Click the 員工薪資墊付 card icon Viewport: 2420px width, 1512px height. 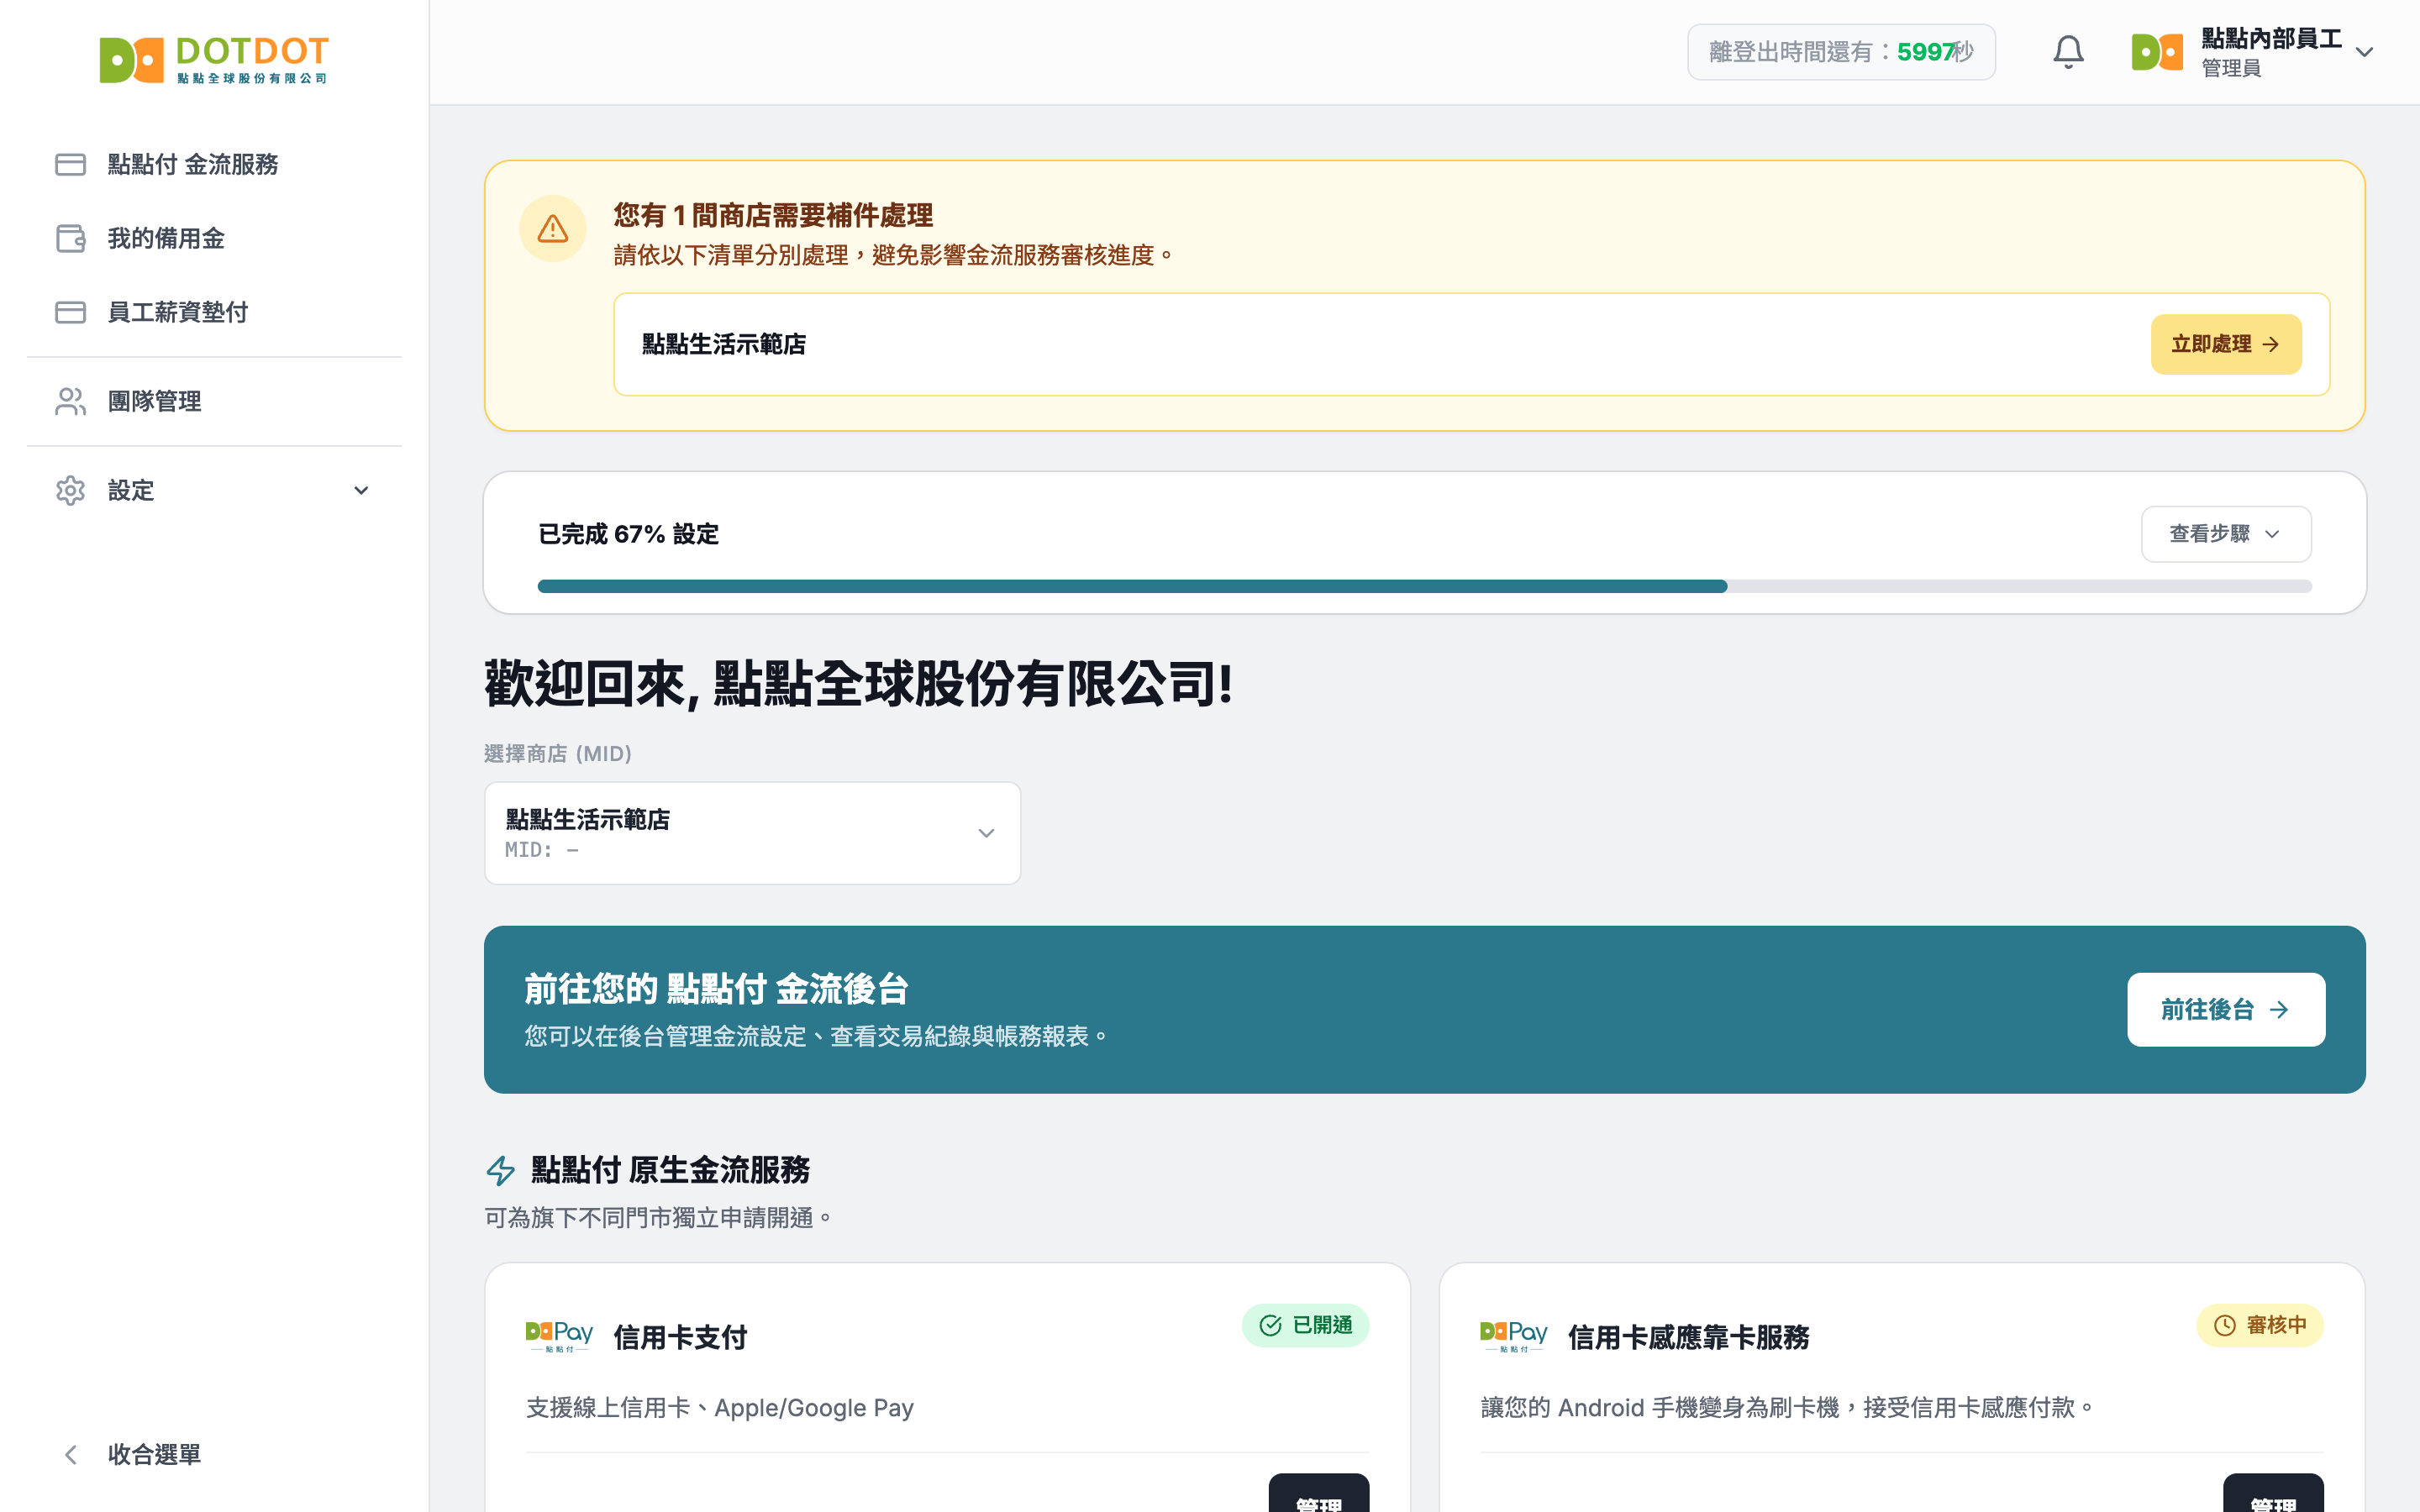70,312
